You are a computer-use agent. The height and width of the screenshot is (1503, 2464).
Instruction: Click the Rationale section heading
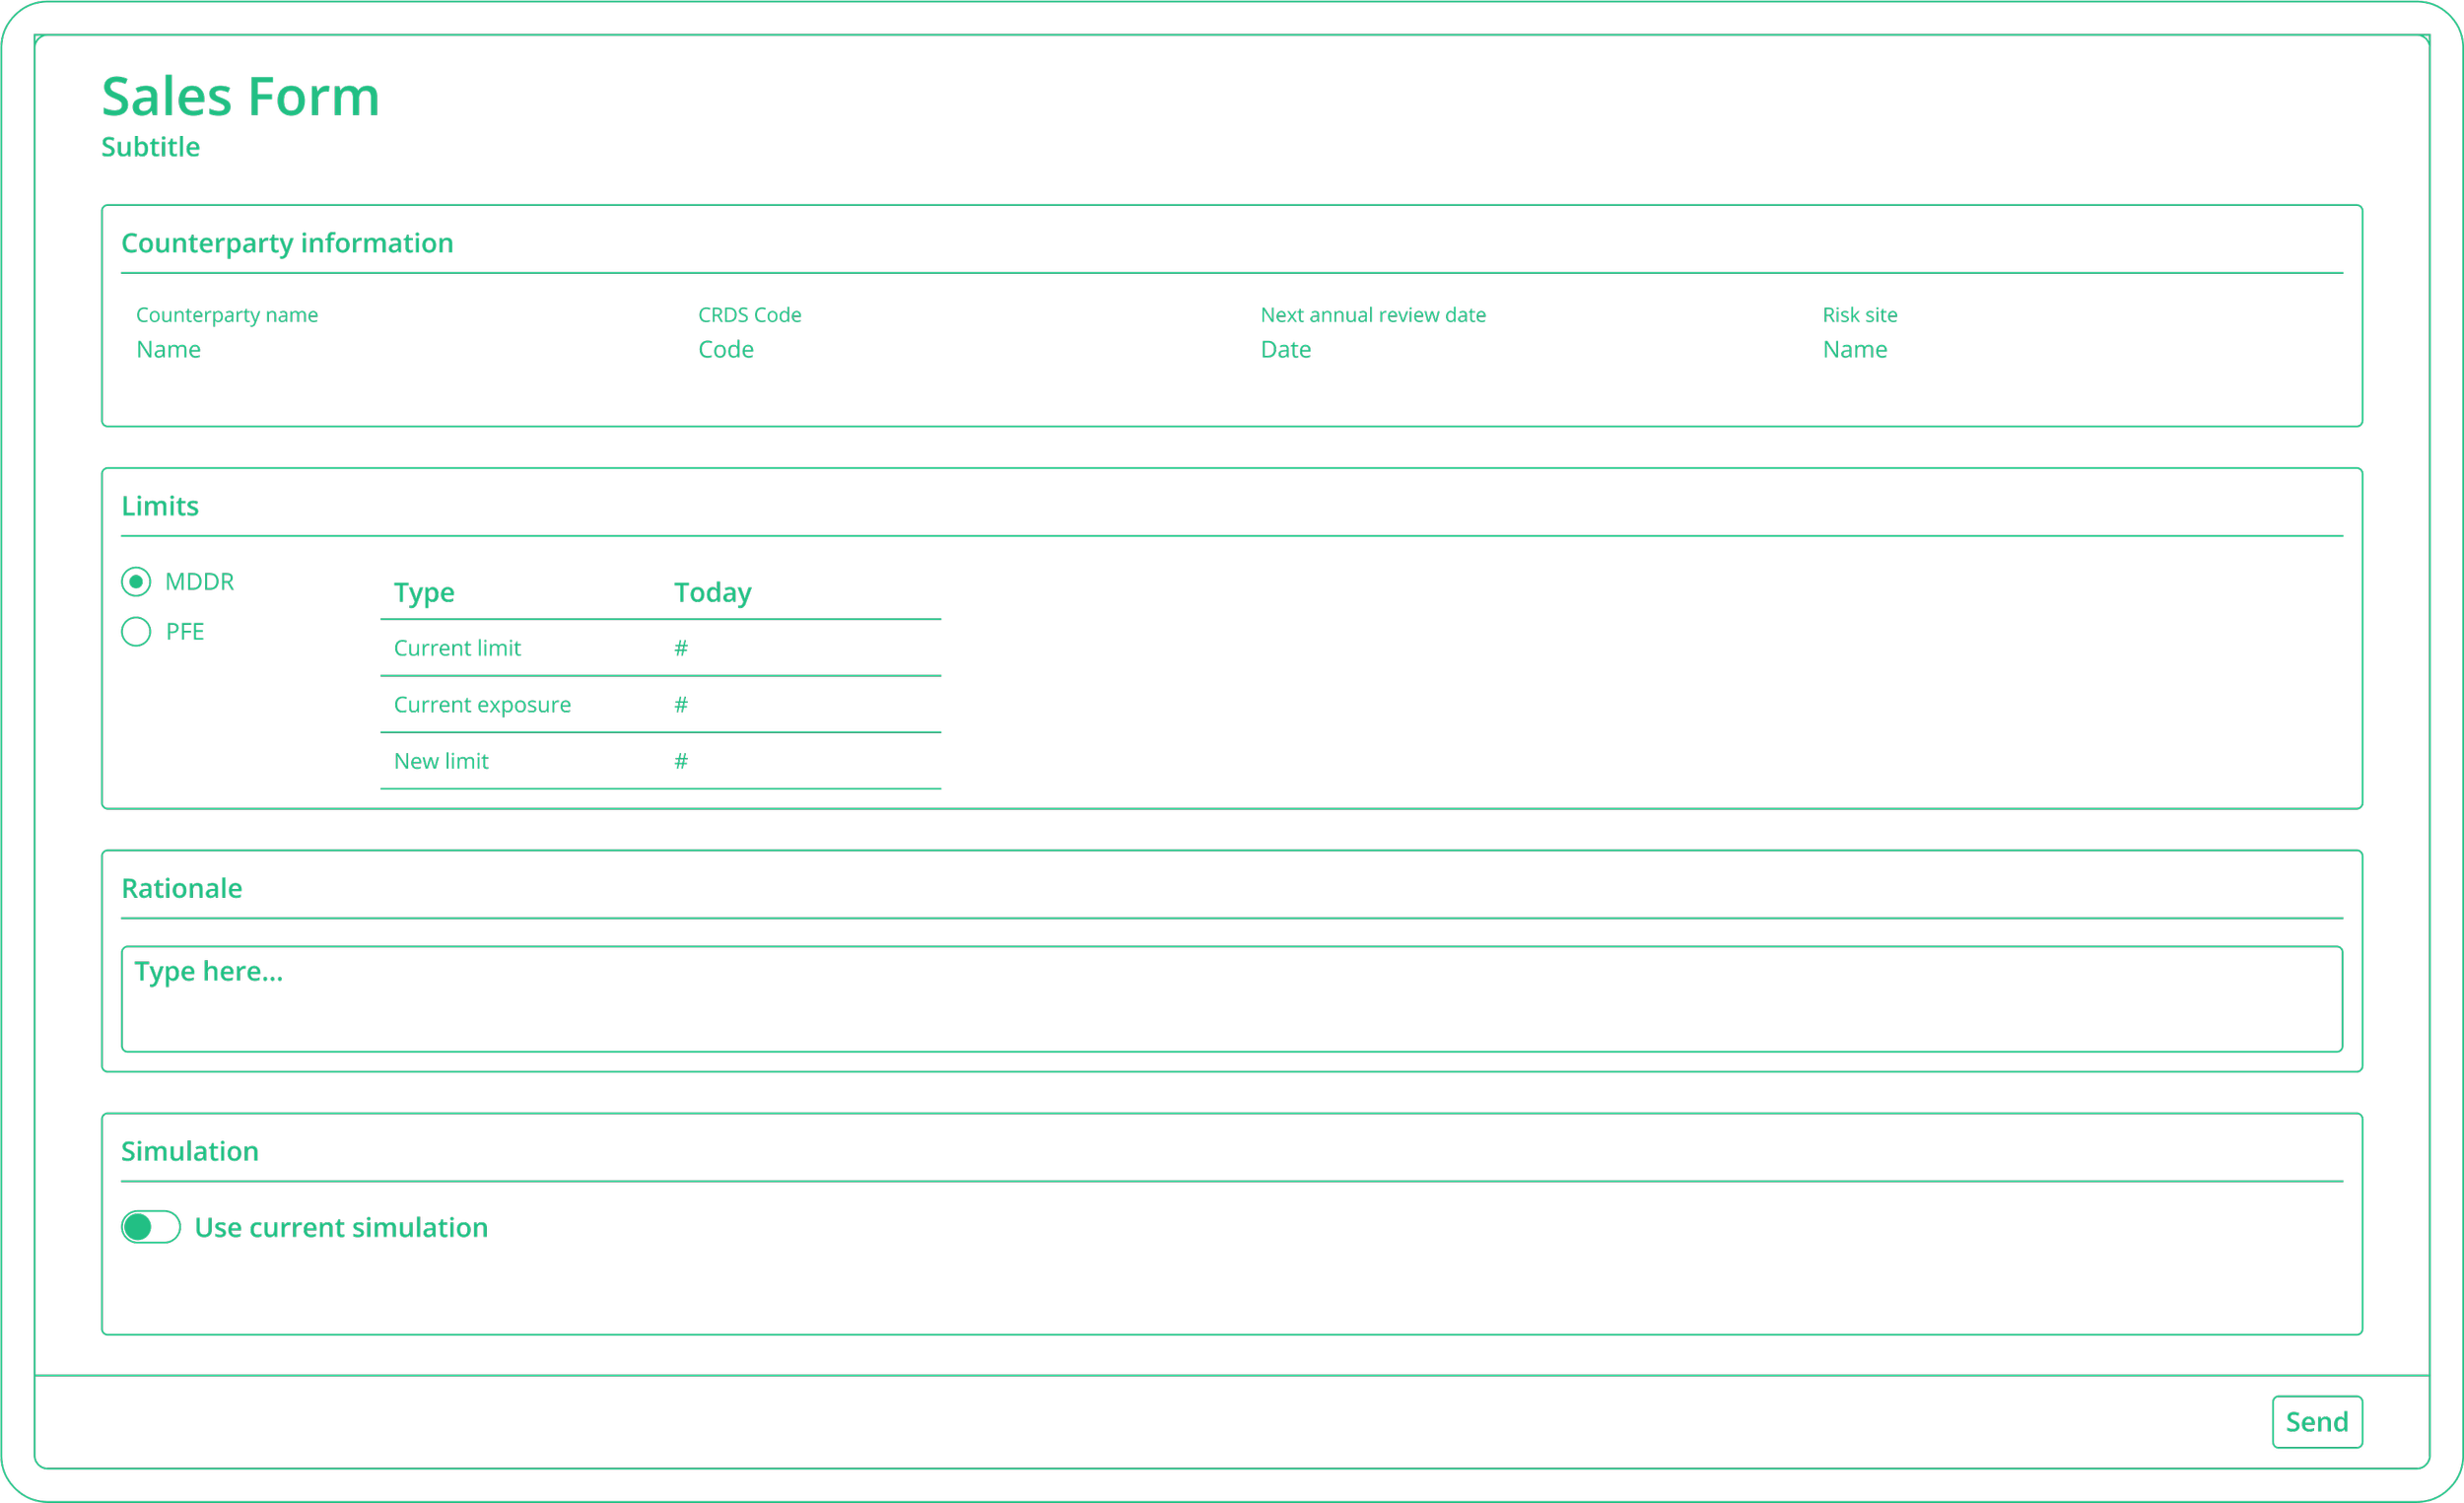(182, 889)
